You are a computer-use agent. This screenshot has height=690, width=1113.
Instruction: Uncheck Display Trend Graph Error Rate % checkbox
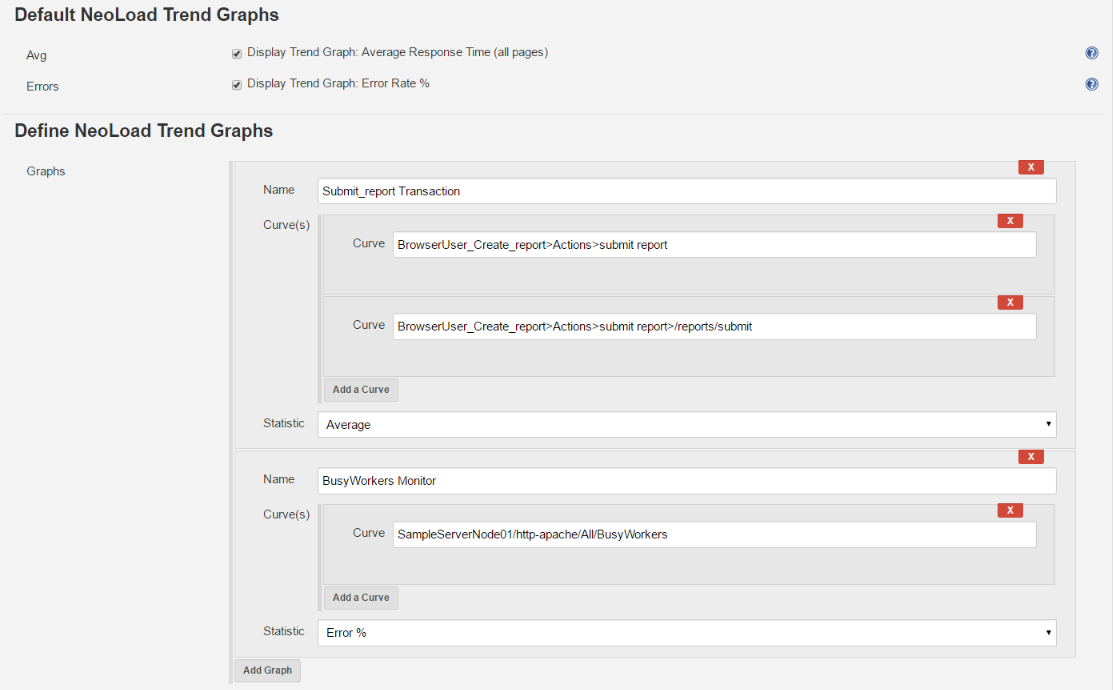[236, 84]
